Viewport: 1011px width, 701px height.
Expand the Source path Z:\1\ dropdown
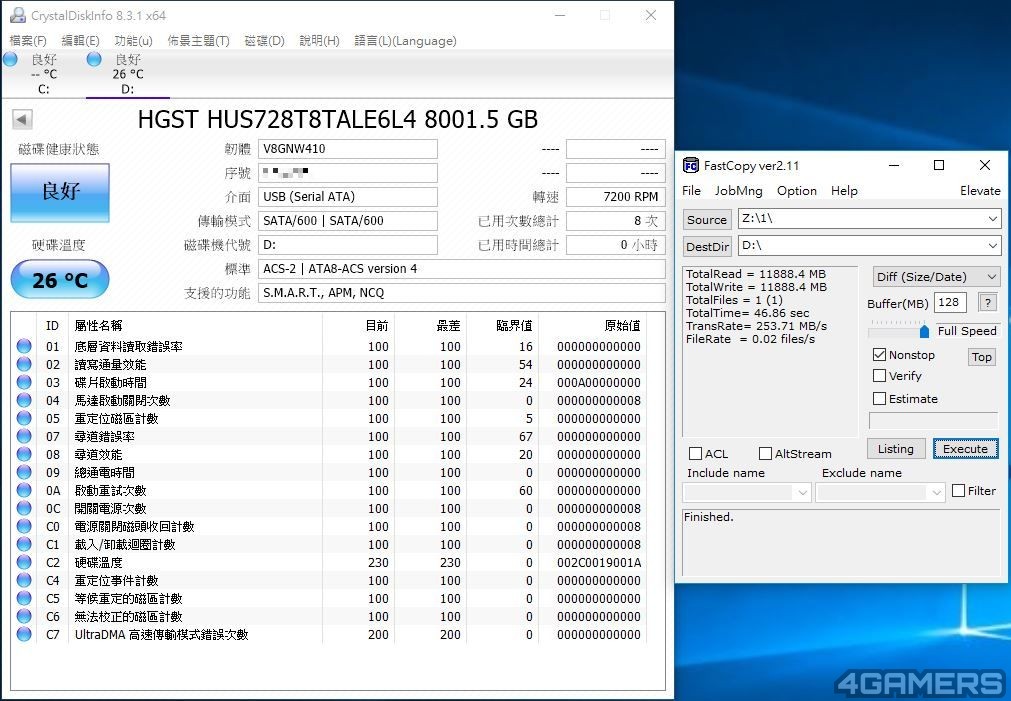pos(992,219)
